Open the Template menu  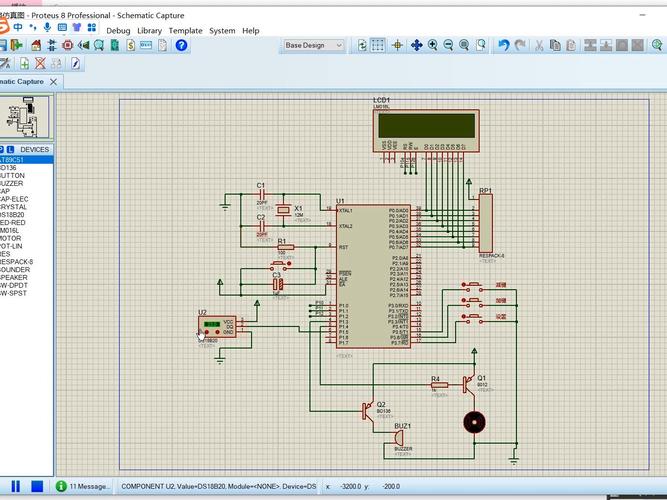click(185, 31)
